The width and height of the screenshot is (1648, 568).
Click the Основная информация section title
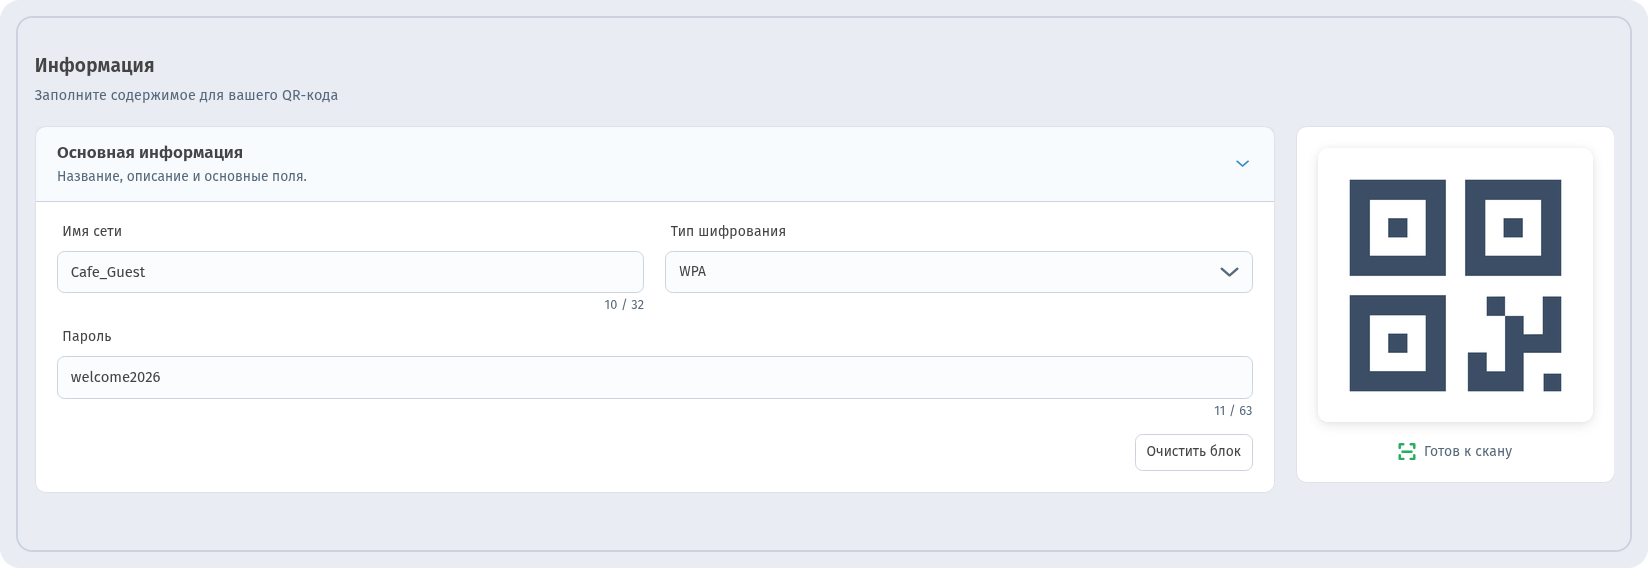(150, 153)
